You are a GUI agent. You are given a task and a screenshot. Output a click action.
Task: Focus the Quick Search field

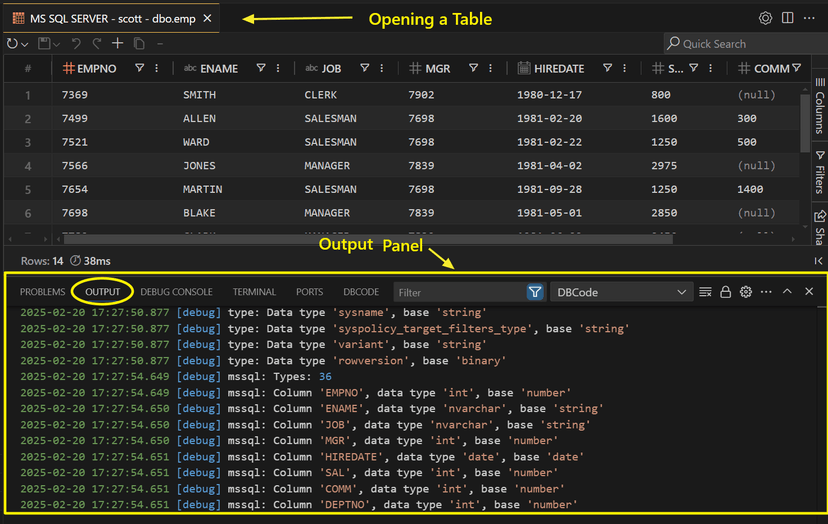[x=745, y=43]
